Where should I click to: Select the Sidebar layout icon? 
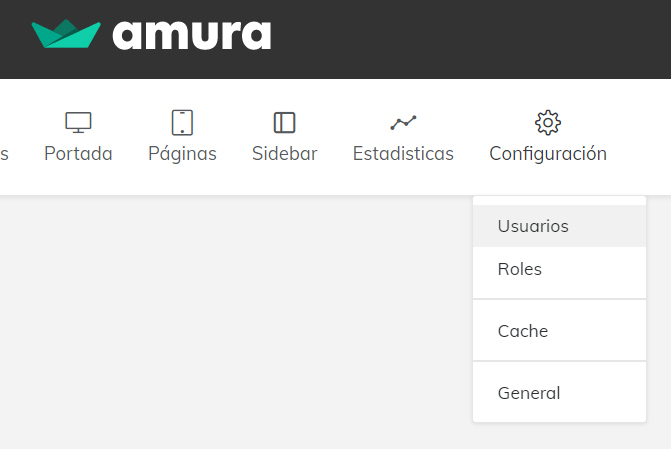tap(285, 122)
